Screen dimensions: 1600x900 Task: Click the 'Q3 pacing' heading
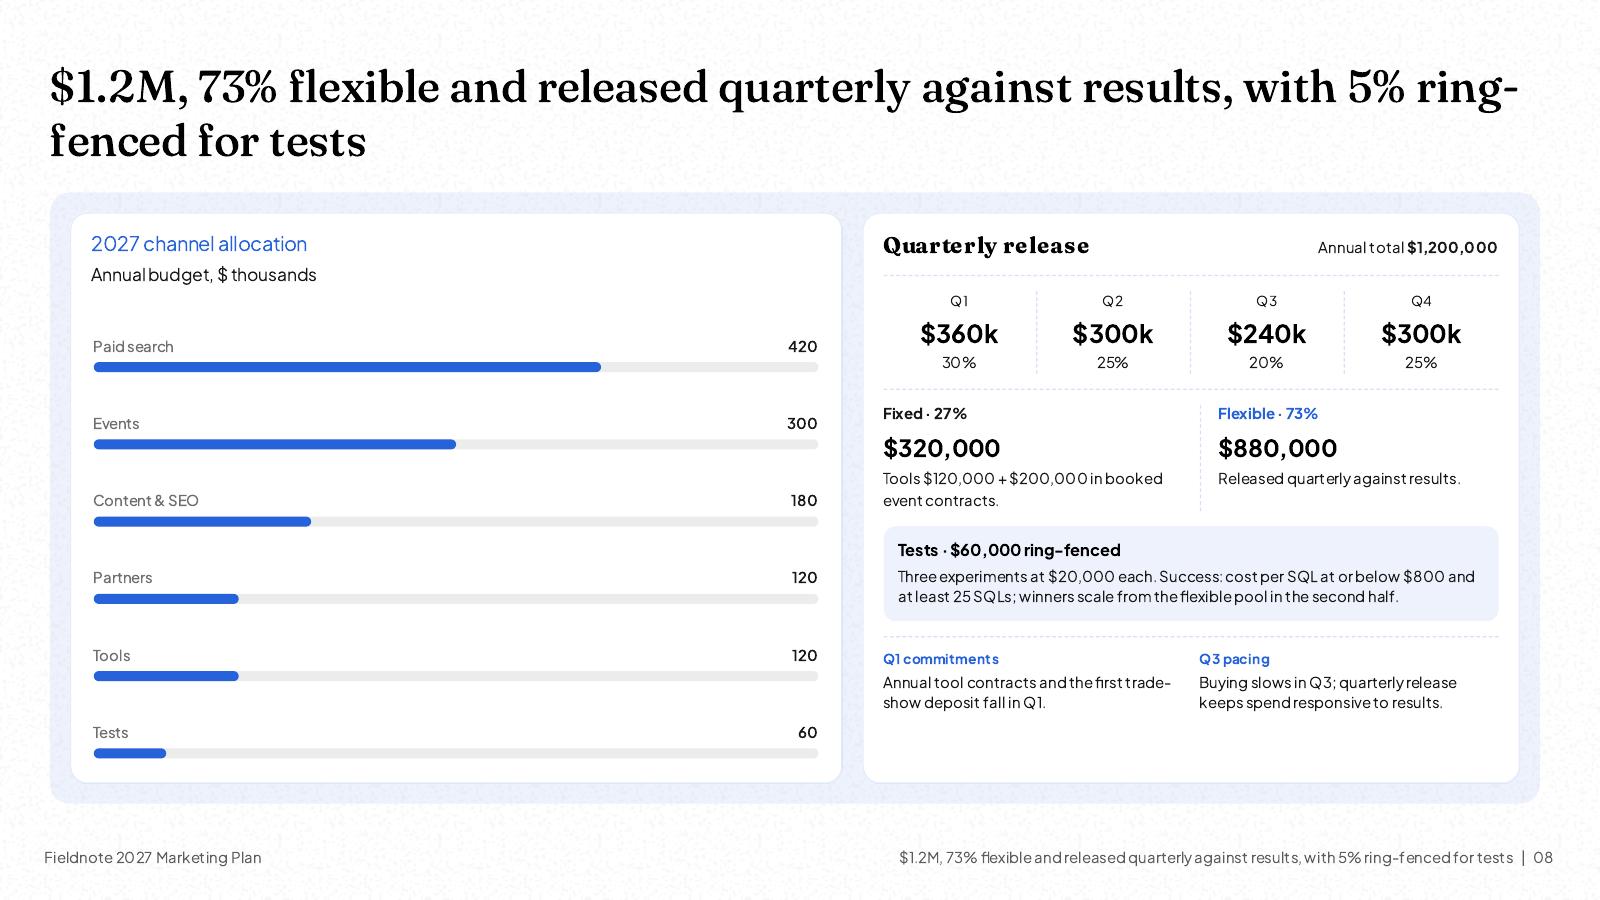[1234, 659]
